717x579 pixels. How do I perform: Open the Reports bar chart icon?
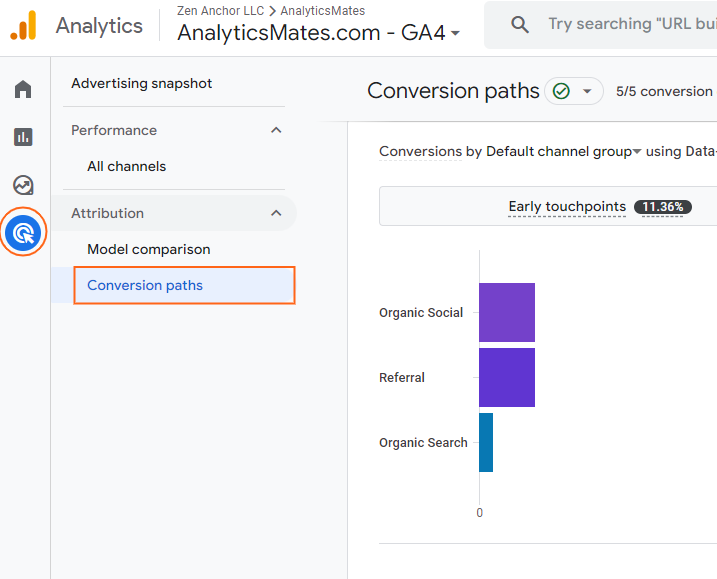click(x=23, y=137)
